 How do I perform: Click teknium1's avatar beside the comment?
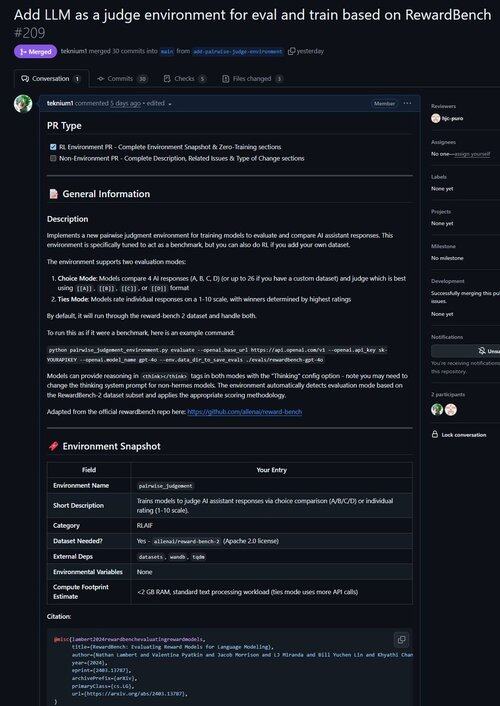(23, 104)
